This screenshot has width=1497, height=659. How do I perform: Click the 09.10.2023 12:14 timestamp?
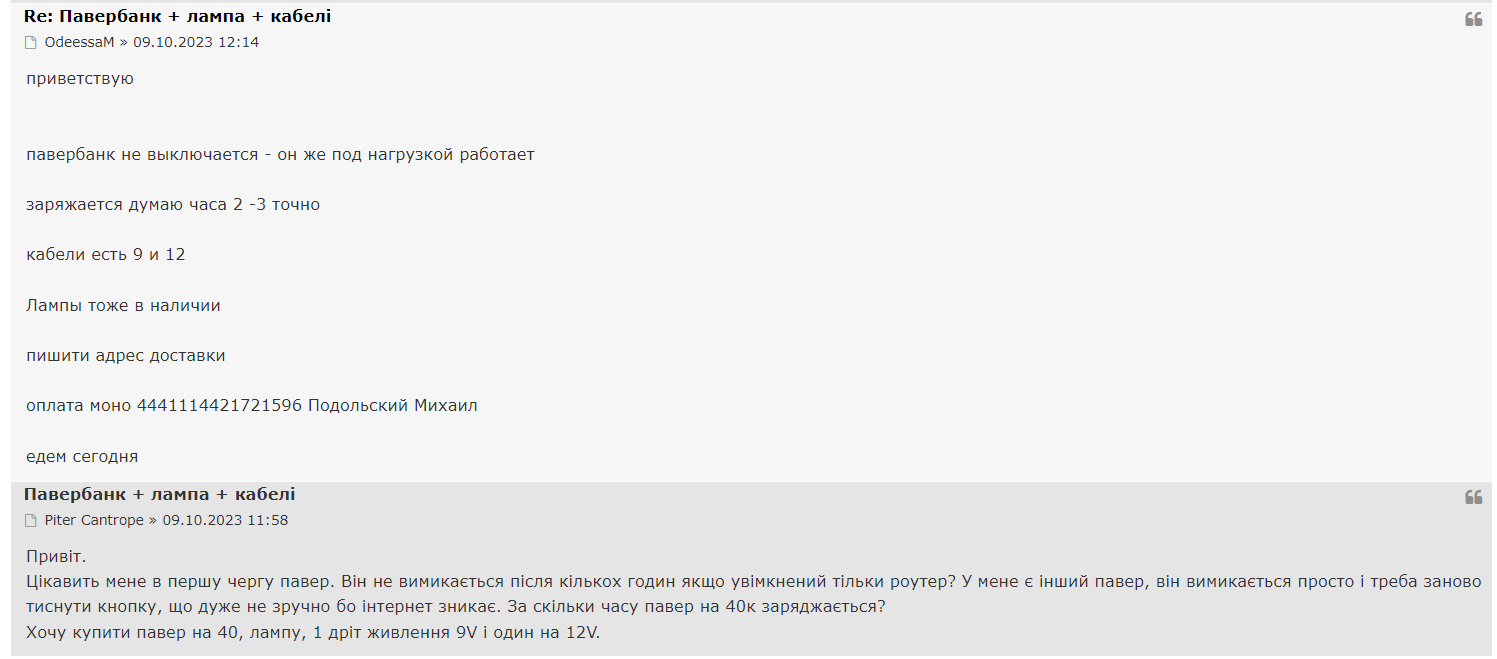(196, 42)
